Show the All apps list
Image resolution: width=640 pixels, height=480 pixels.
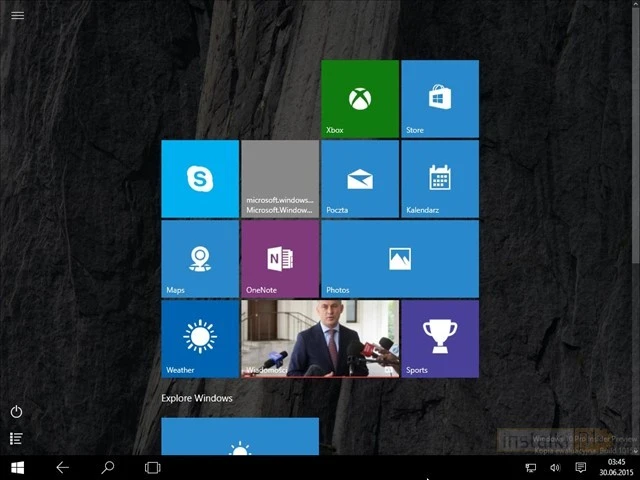click(x=16, y=438)
